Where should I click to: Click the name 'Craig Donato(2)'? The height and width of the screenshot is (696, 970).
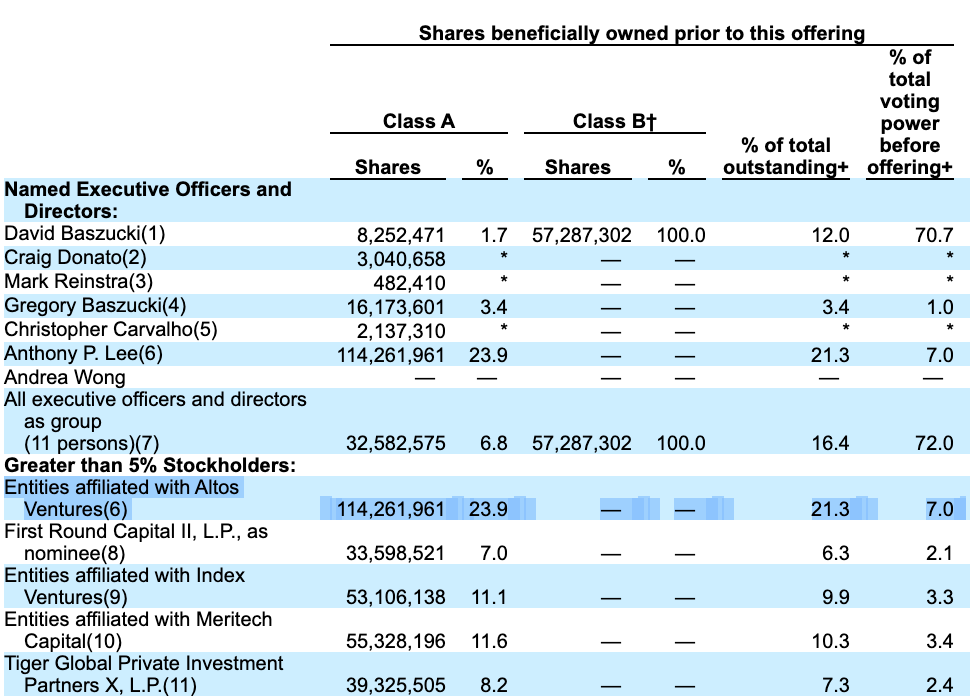pyautogui.click(x=75, y=257)
